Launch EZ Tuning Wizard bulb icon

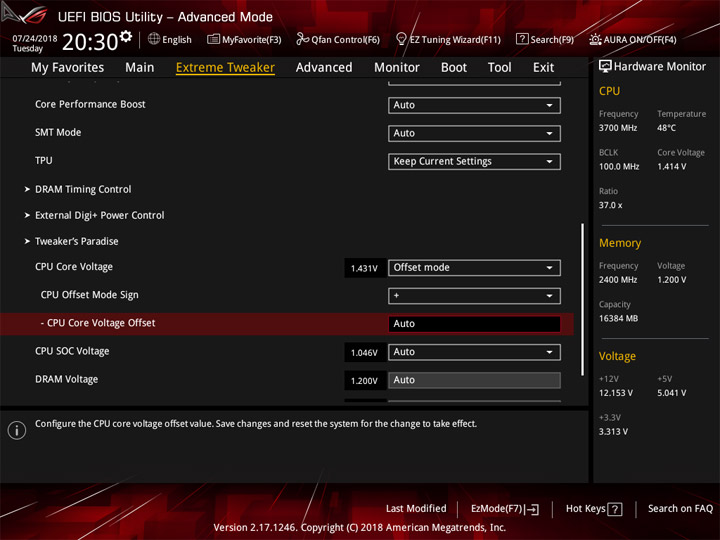(401, 39)
